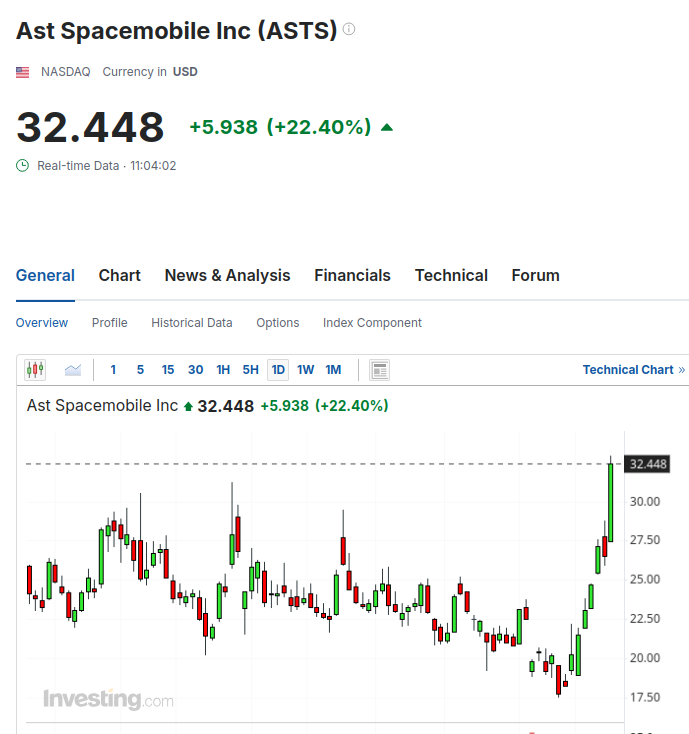
Task: Click the 17.50 price axis label
Action: click(x=645, y=697)
